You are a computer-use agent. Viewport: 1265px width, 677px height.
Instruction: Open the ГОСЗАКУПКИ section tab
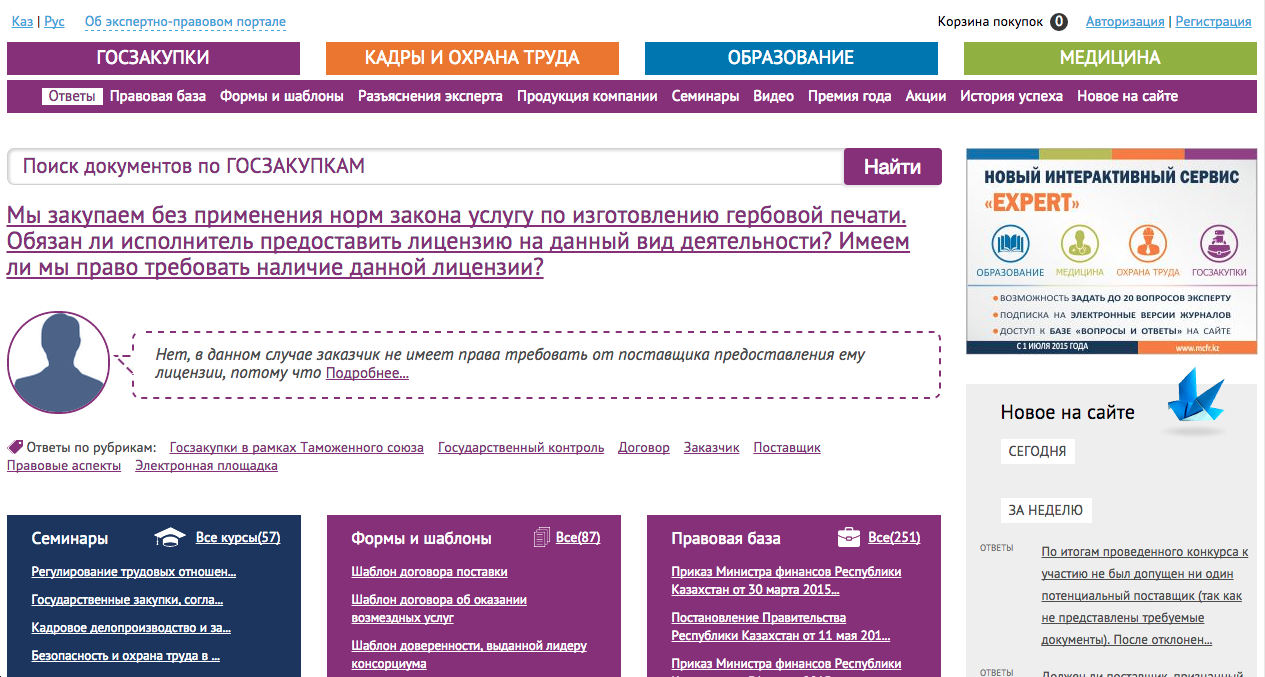pyautogui.click(x=153, y=58)
